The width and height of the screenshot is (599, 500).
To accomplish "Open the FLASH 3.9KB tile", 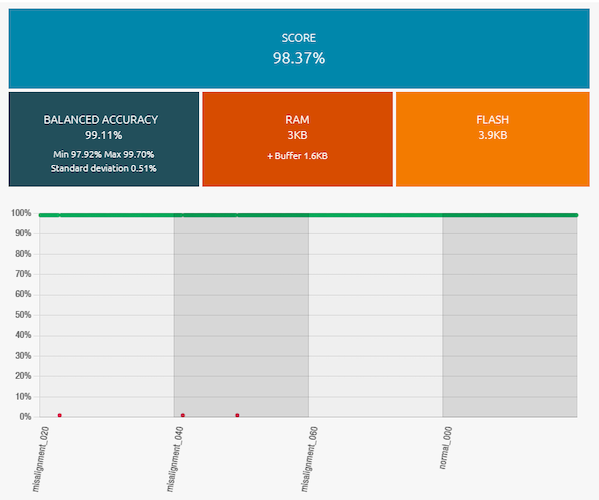I will click(492, 139).
